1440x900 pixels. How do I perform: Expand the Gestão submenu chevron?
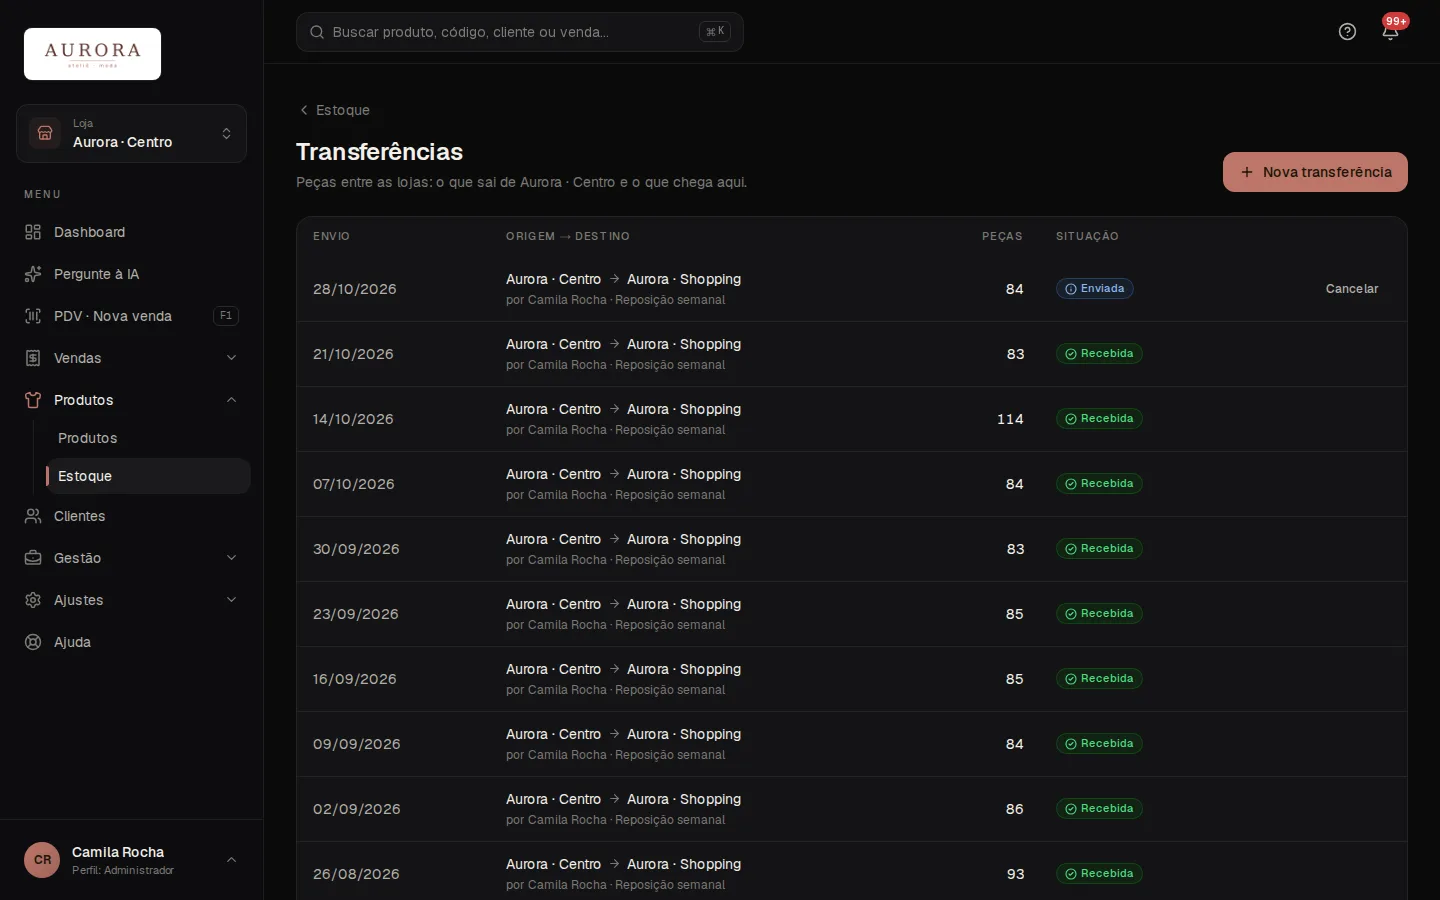tap(231, 558)
